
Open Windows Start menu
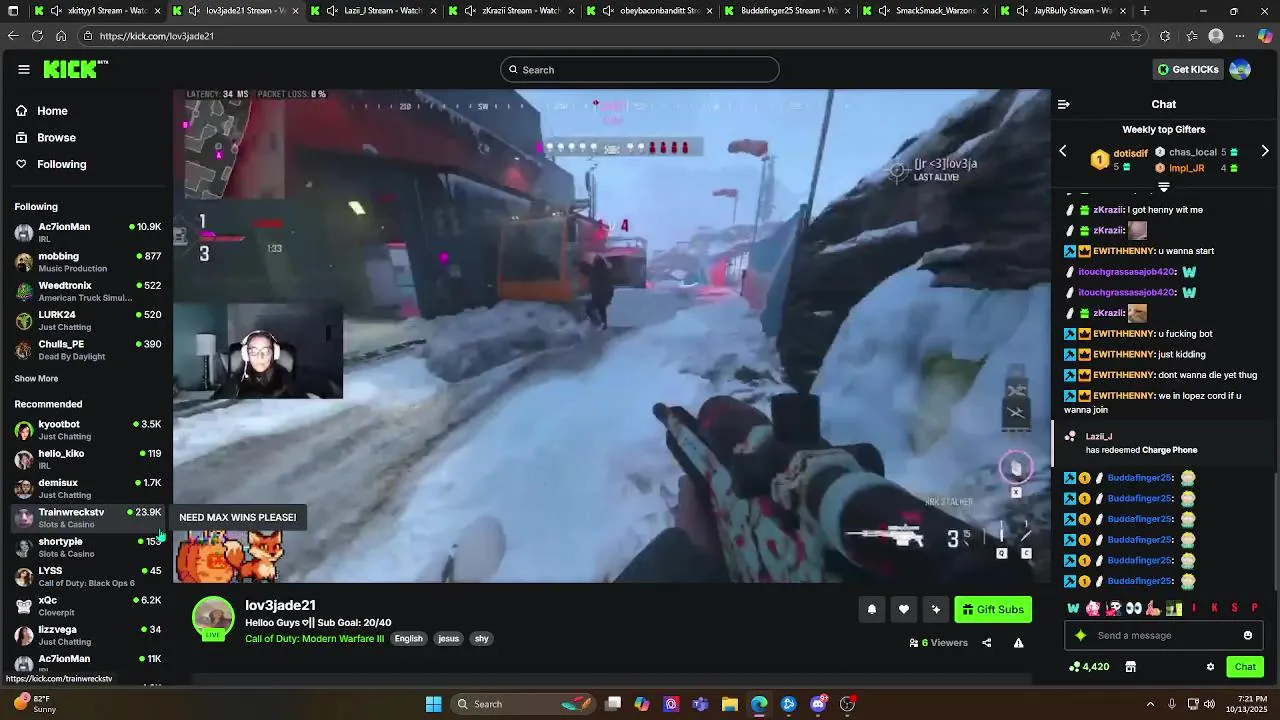(434, 704)
